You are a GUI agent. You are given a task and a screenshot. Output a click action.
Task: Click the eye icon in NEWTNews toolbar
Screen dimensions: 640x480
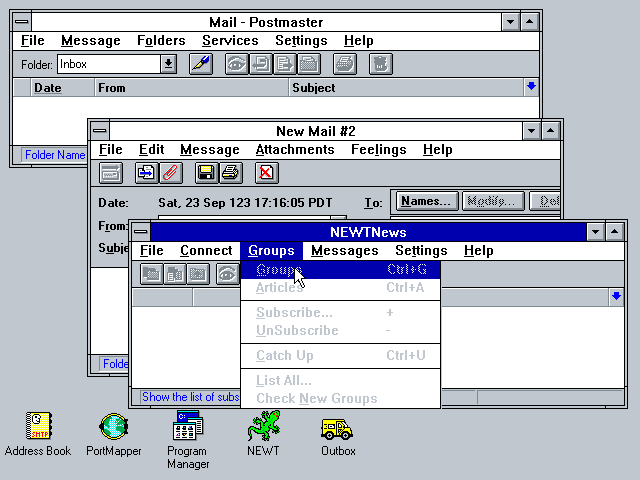tap(227, 273)
